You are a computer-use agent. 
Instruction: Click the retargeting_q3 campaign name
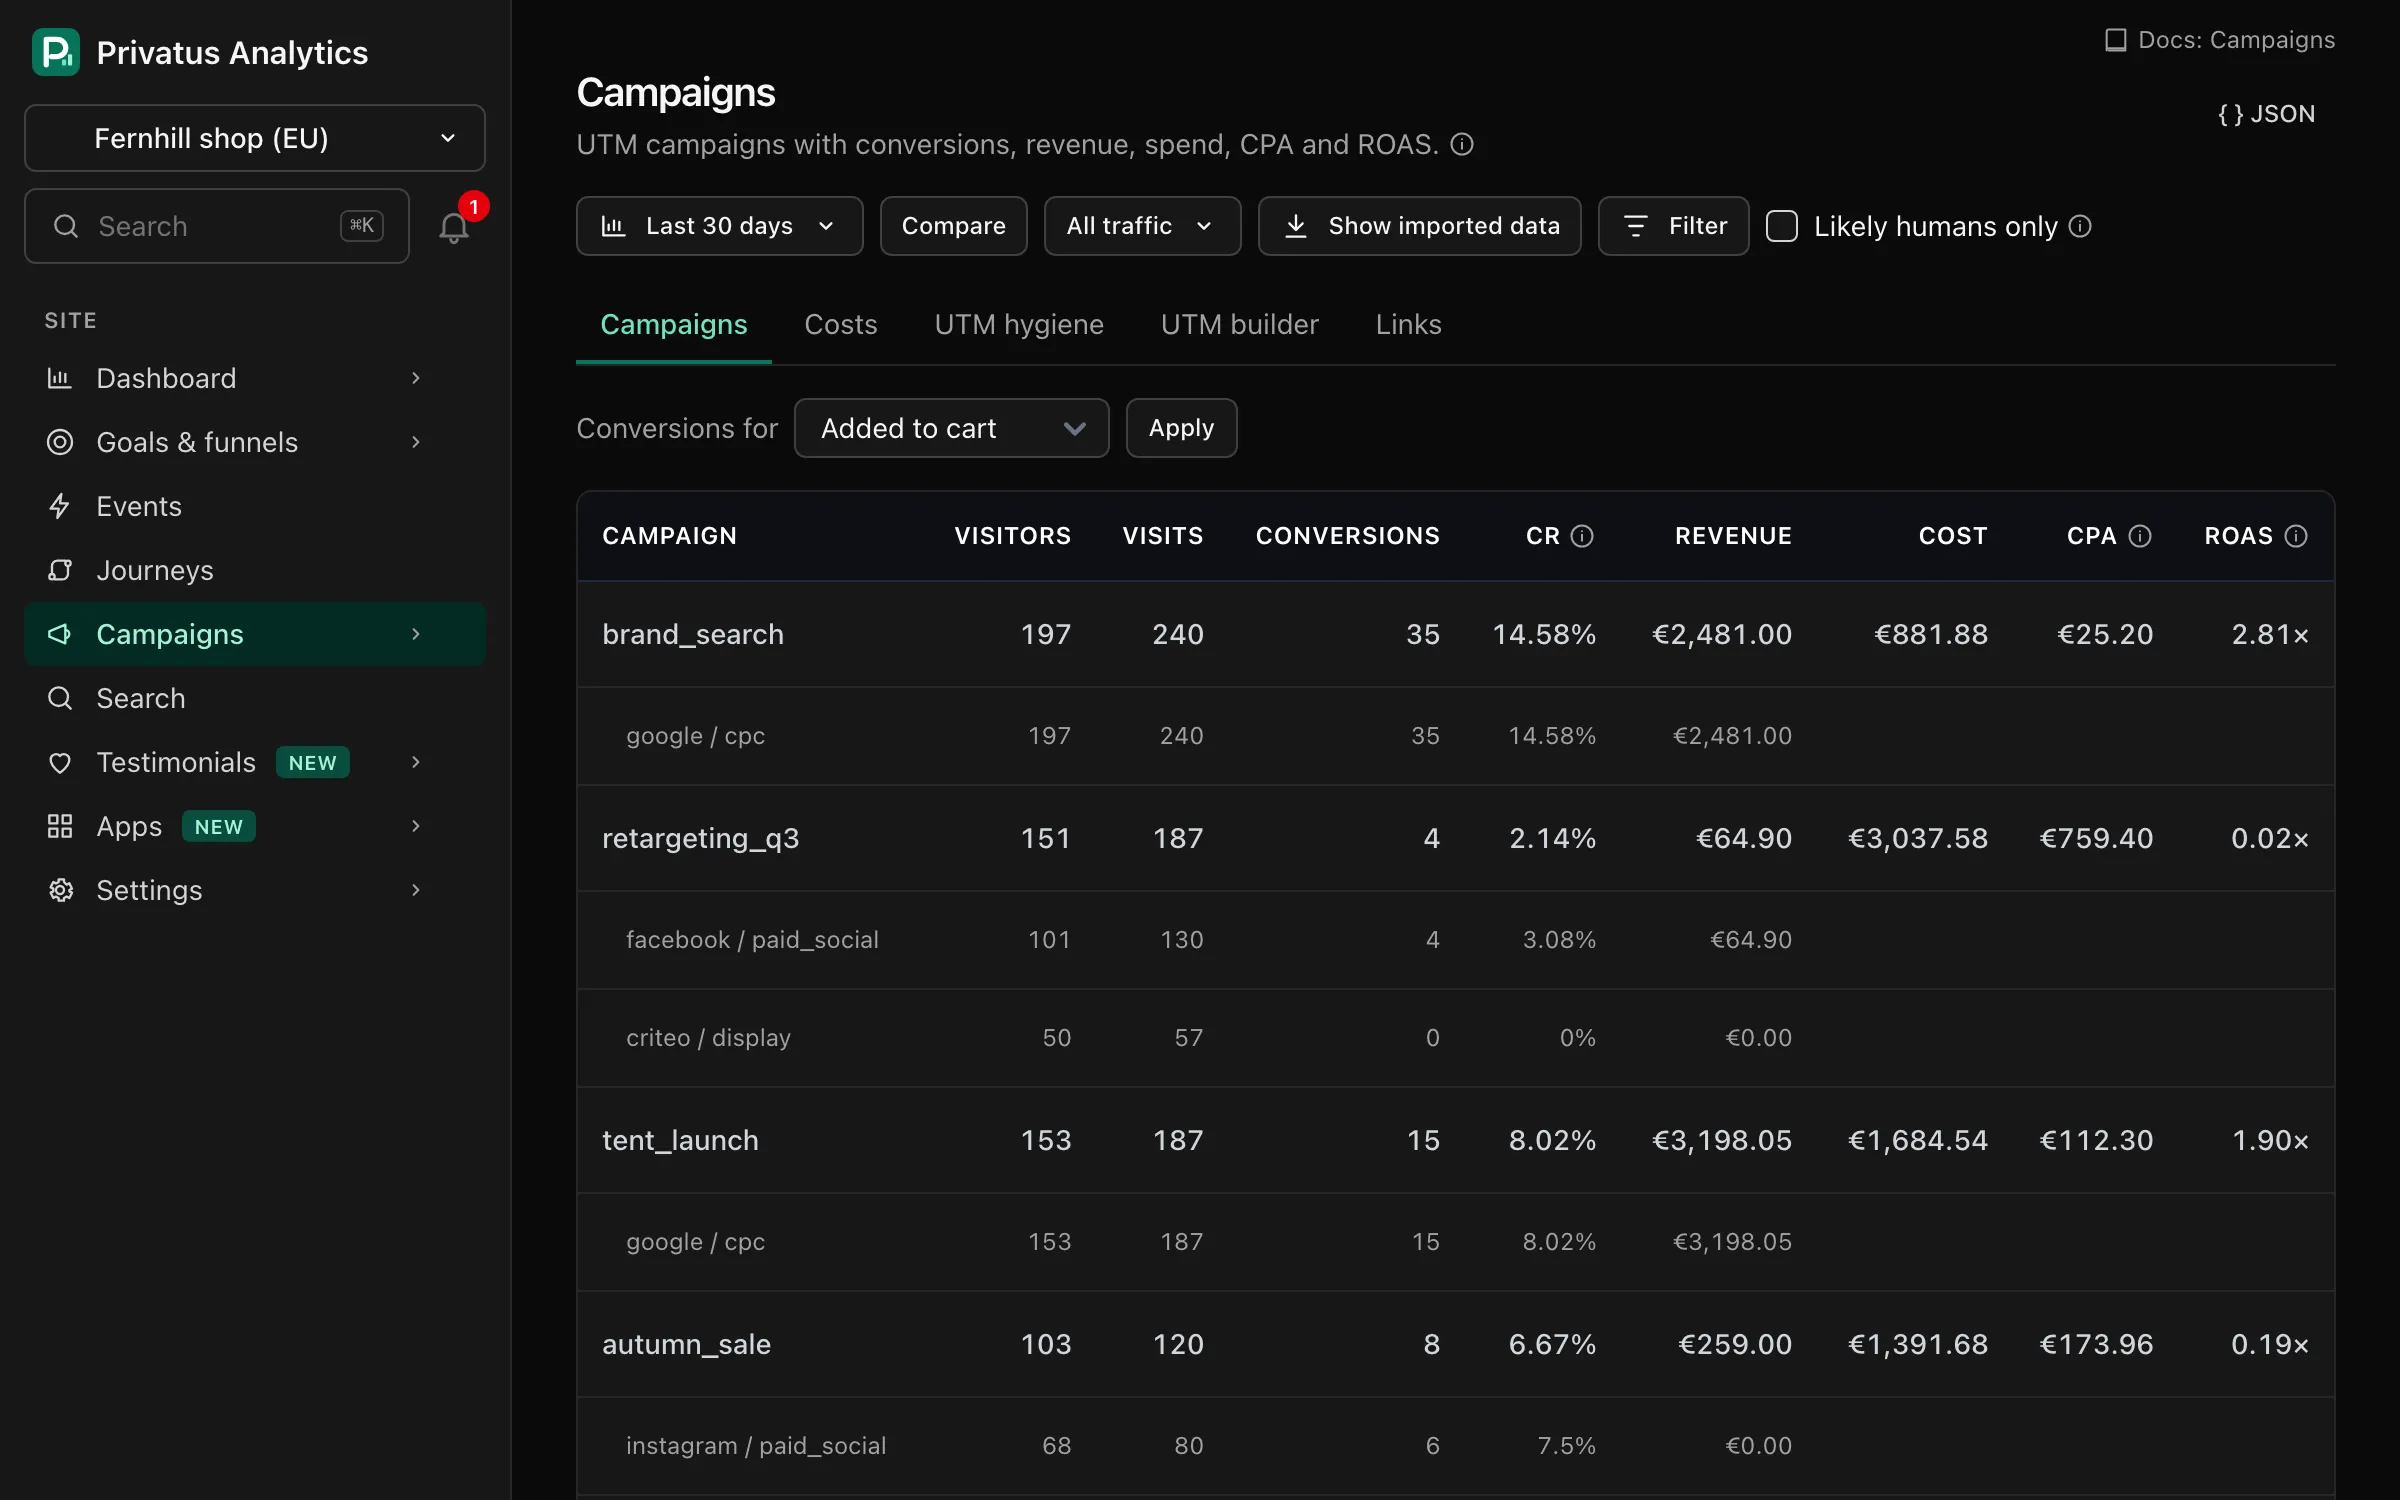(x=701, y=838)
